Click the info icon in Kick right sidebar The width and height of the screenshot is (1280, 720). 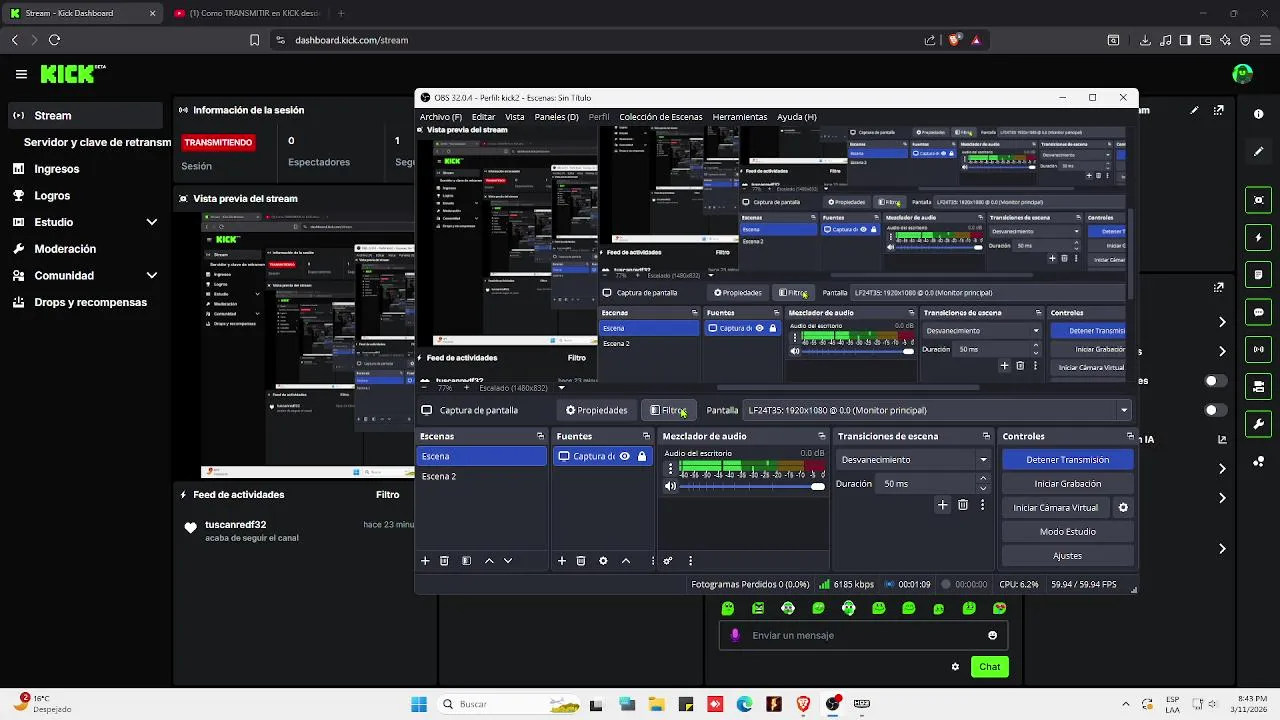pos(1259,114)
